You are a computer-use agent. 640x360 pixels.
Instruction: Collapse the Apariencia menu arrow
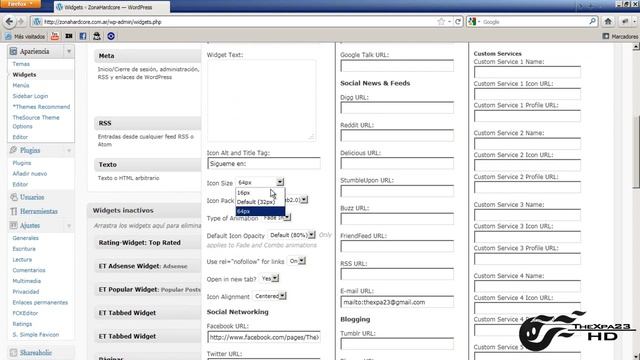69,51
